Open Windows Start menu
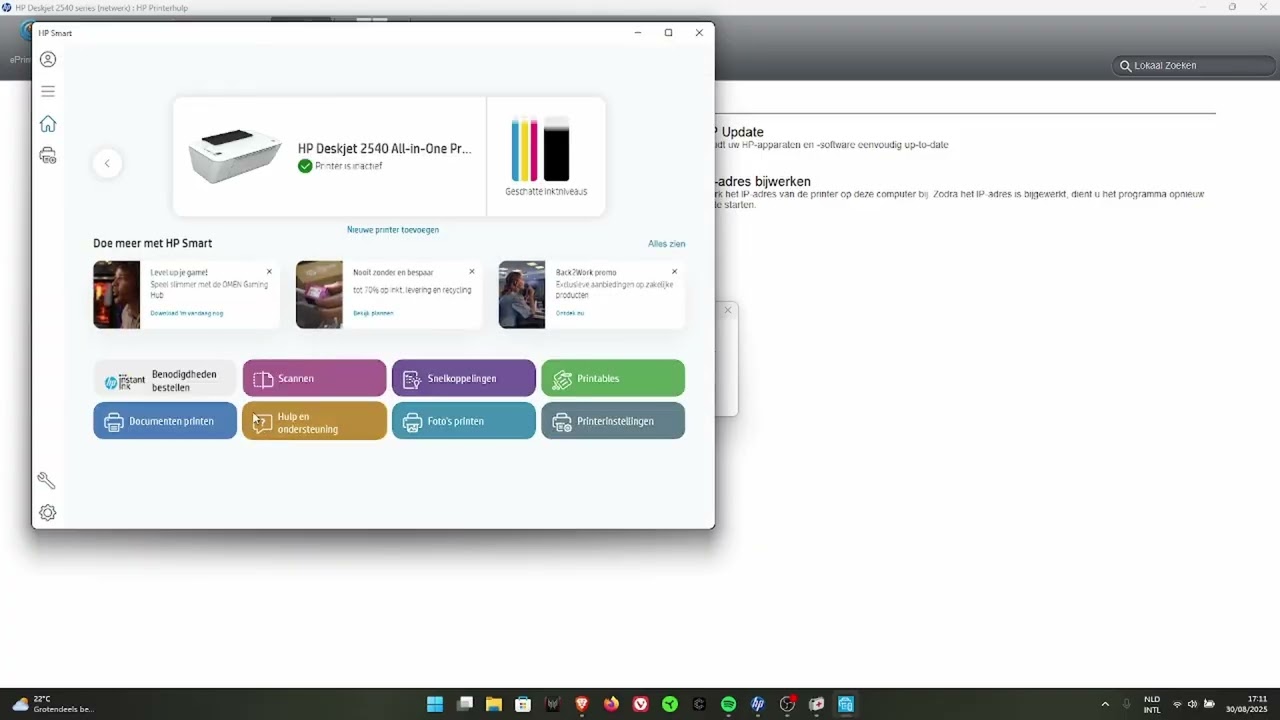This screenshot has height=720, width=1280. (435, 704)
